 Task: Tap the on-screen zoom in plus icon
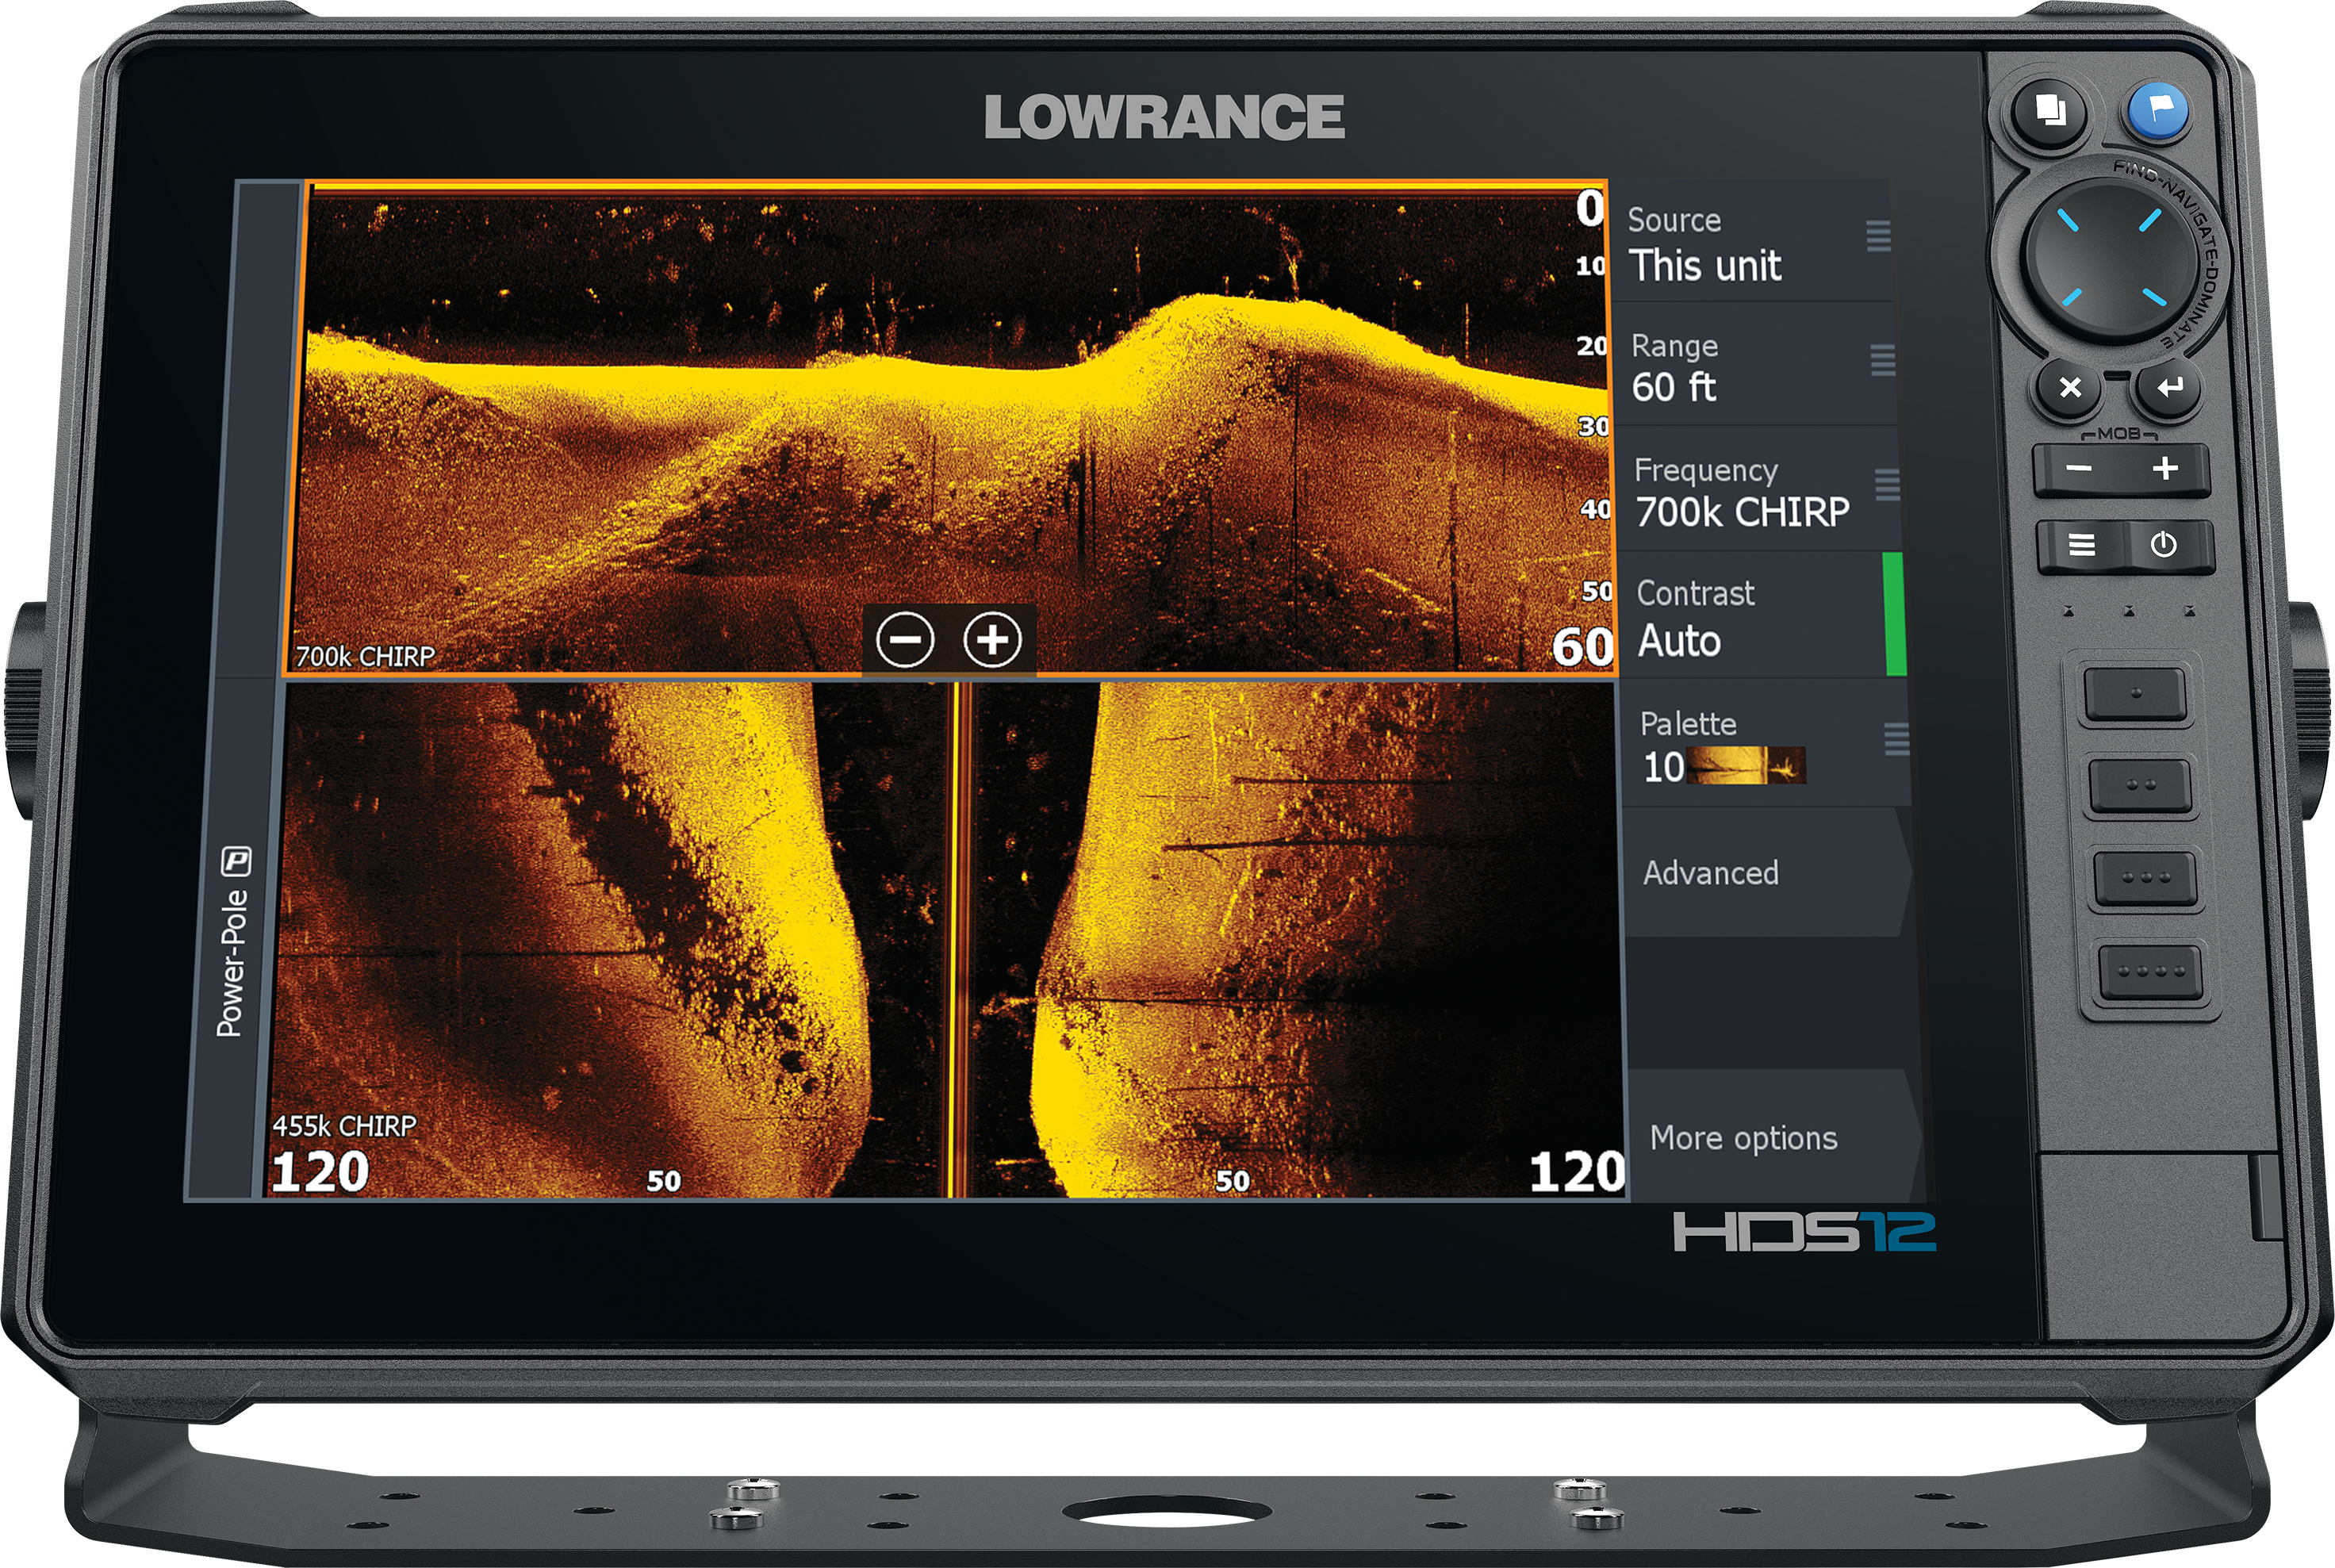point(992,639)
